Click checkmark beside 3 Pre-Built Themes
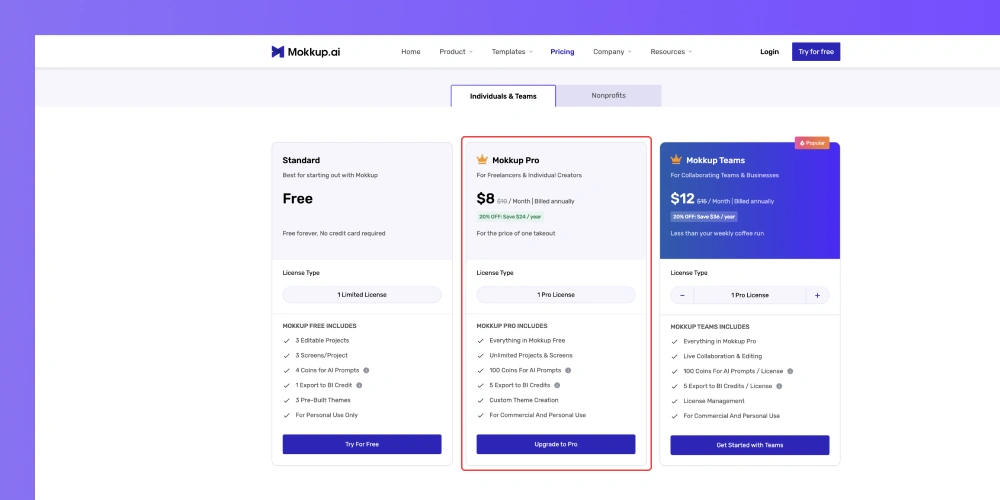 click(x=286, y=401)
